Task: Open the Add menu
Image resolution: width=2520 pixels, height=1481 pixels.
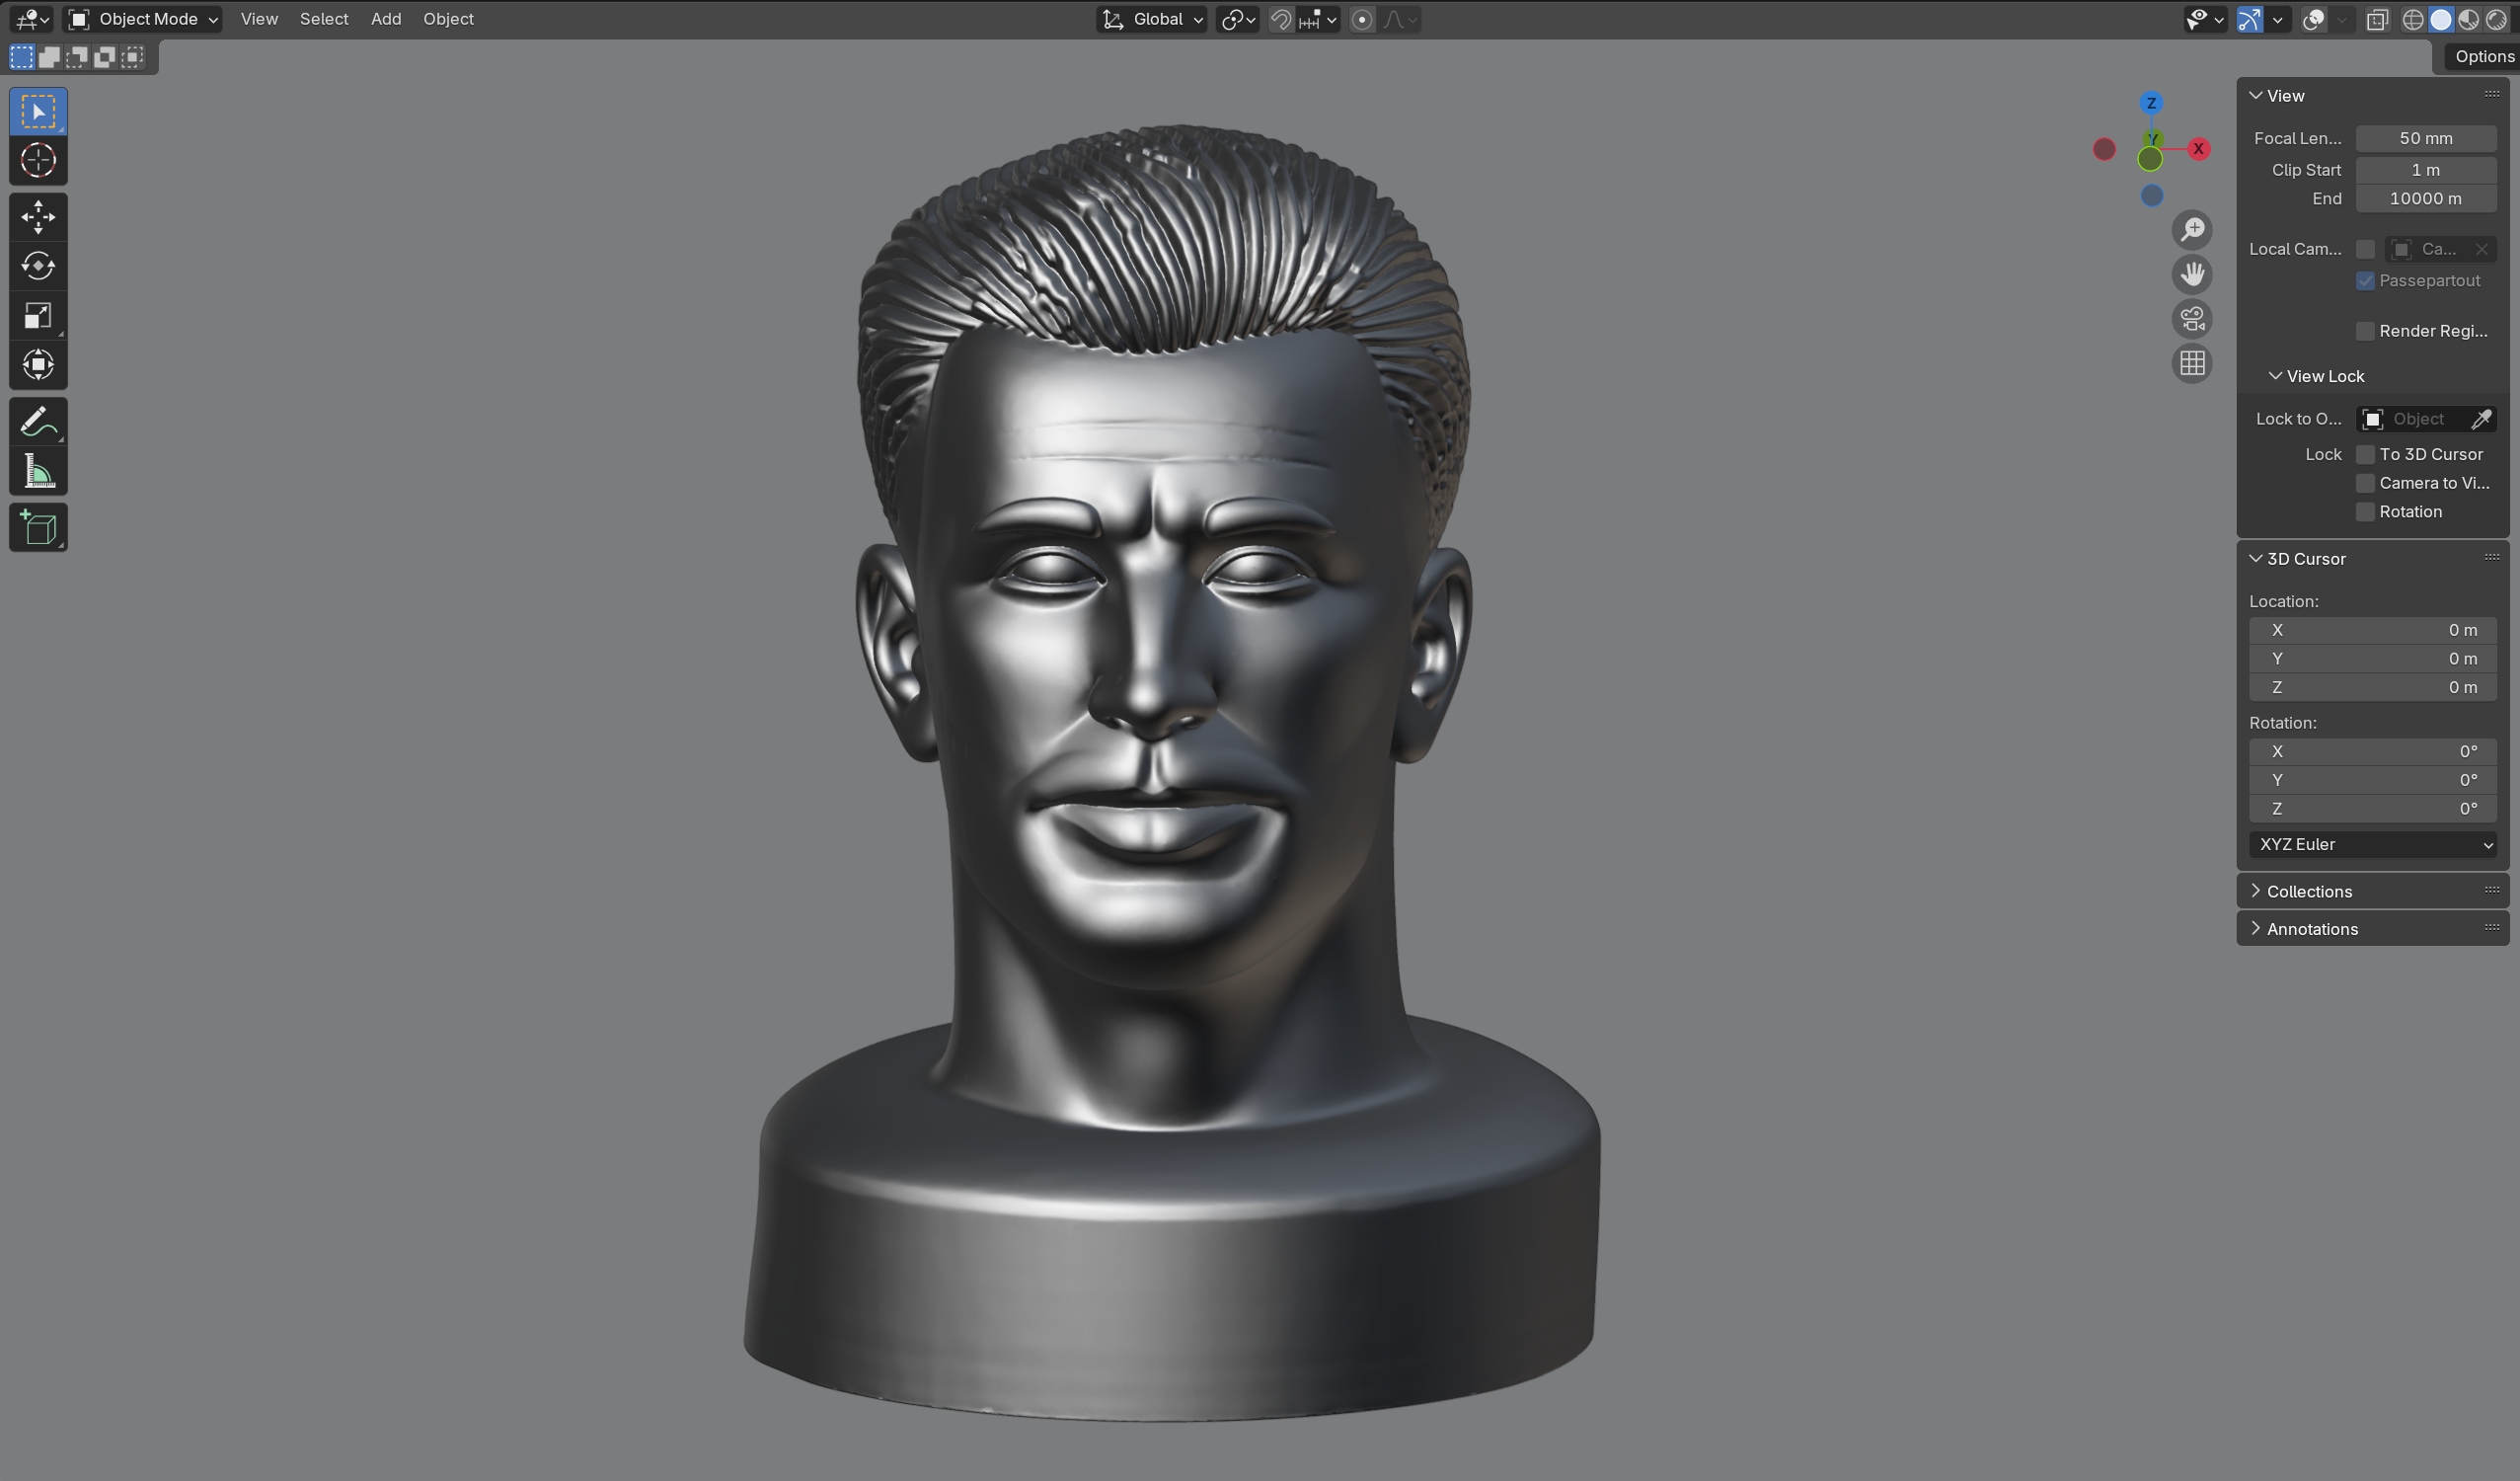Action: pyautogui.click(x=386, y=19)
